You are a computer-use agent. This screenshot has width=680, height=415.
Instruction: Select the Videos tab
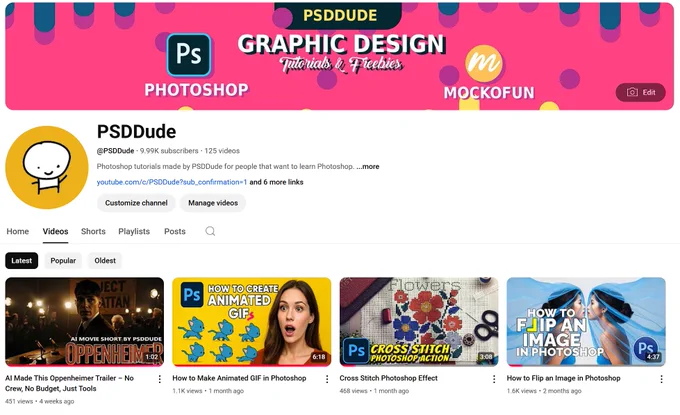point(56,231)
